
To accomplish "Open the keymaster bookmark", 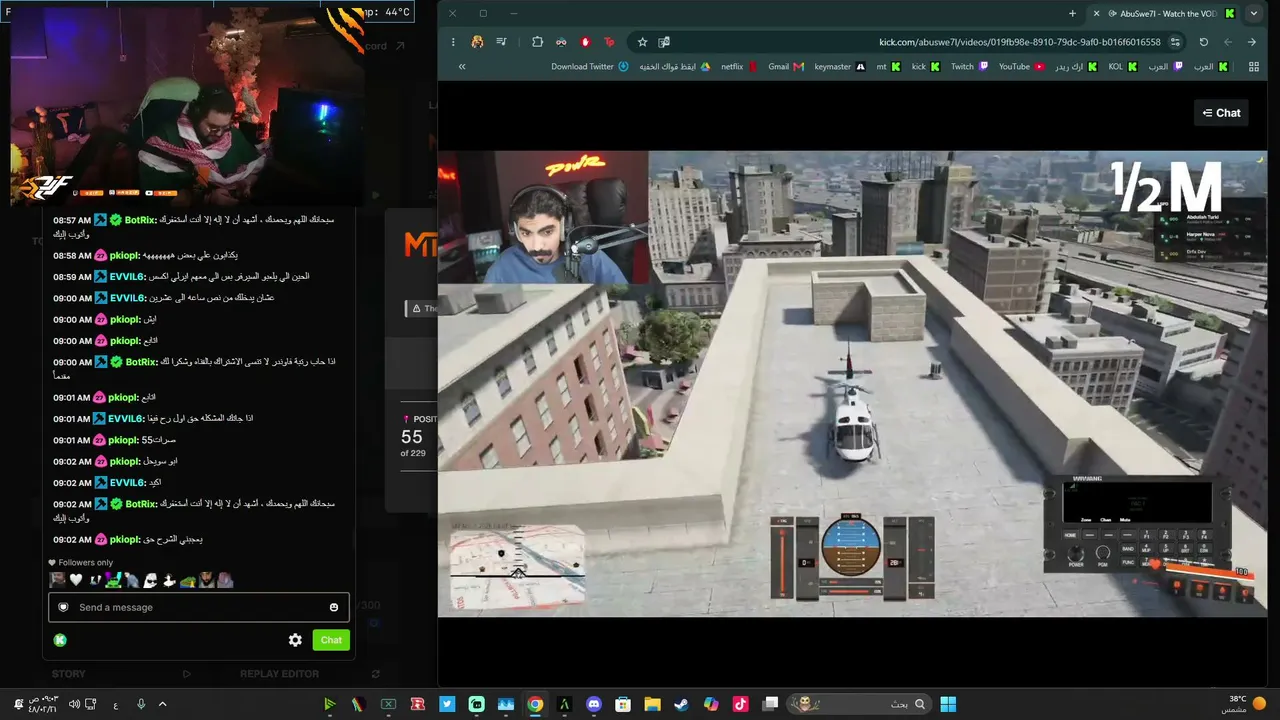I will pyautogui.click(x=840, y=67).
